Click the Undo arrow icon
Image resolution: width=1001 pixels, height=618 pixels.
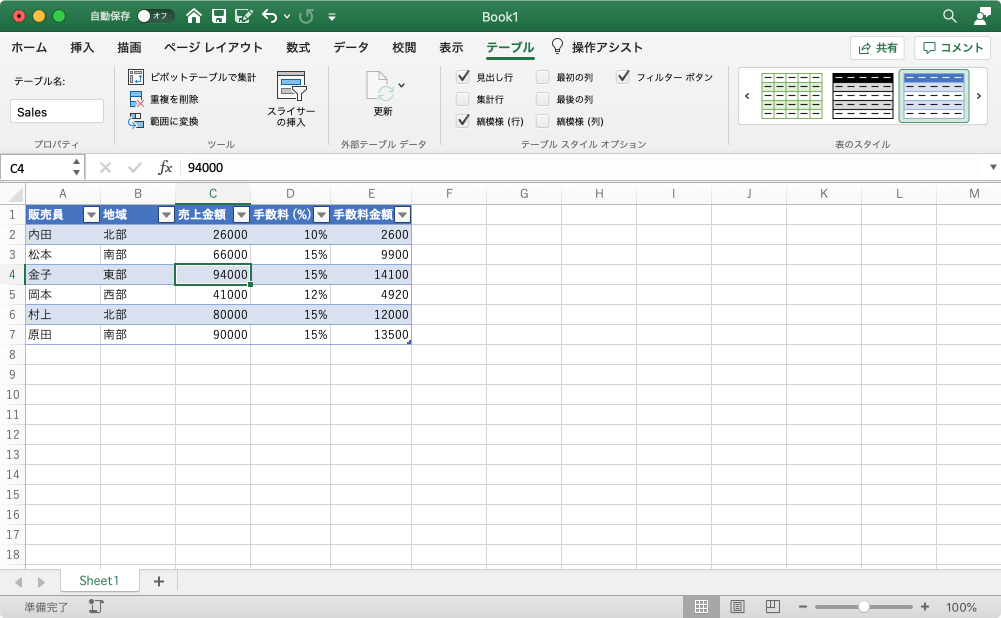tap(269, 16)
